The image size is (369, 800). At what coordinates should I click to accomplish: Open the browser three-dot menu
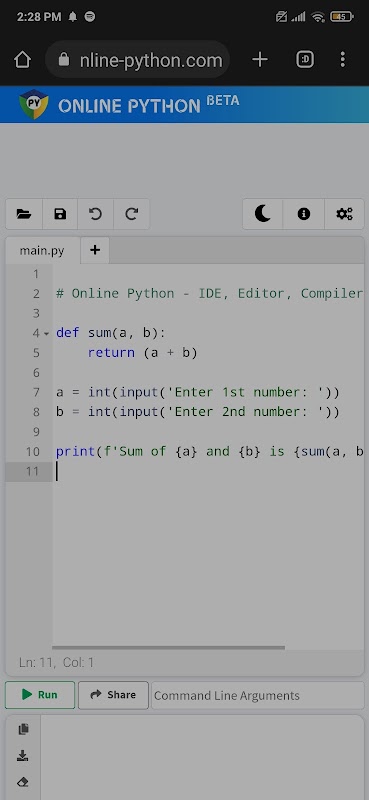click(342, 60)
